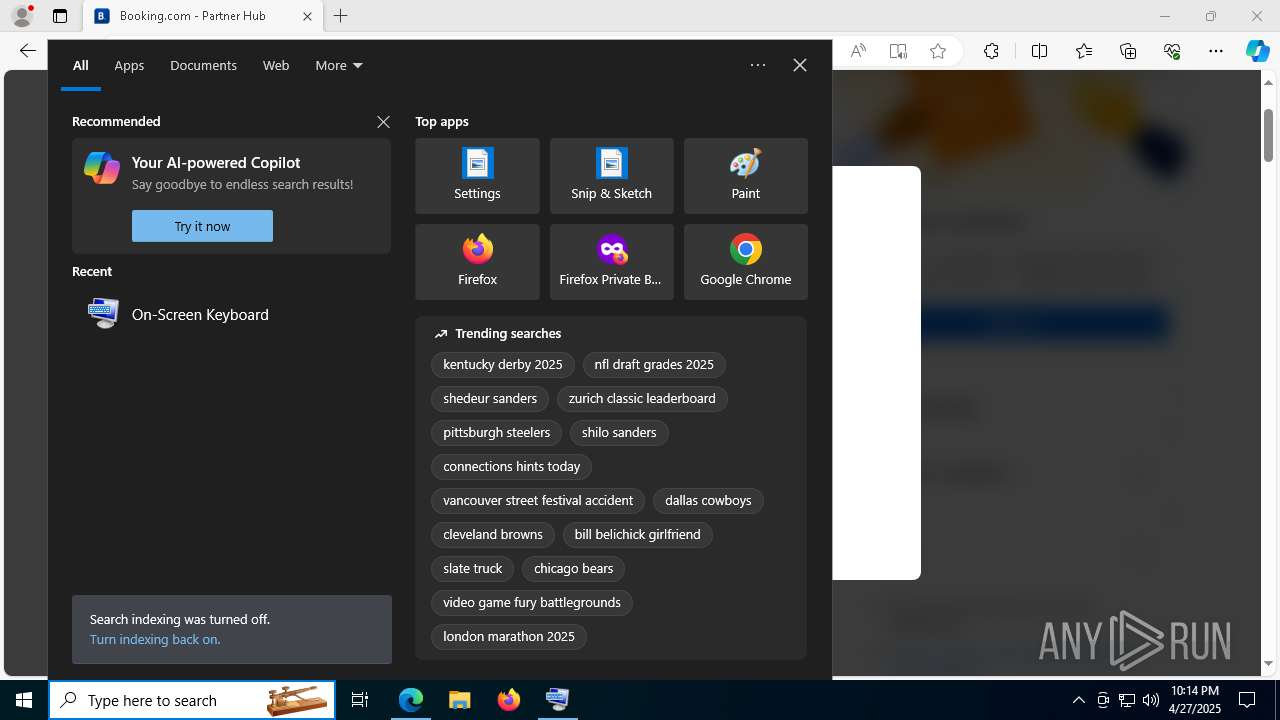Open Edge favorites list
Viewport: 1280px width, 720px height.
coord(1084,51)
